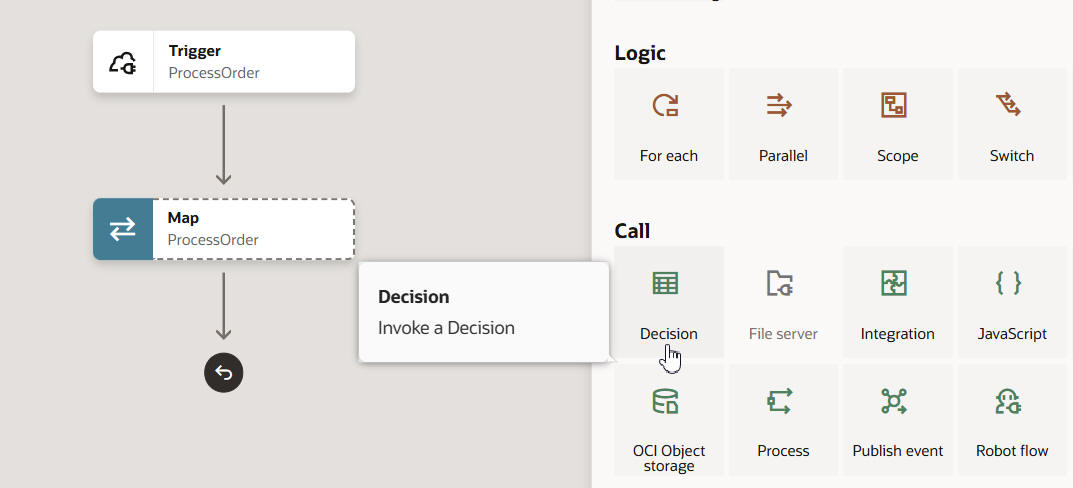Select the Map ProcessOrder node
The image size is (1073, 488).
click(253, 229)
